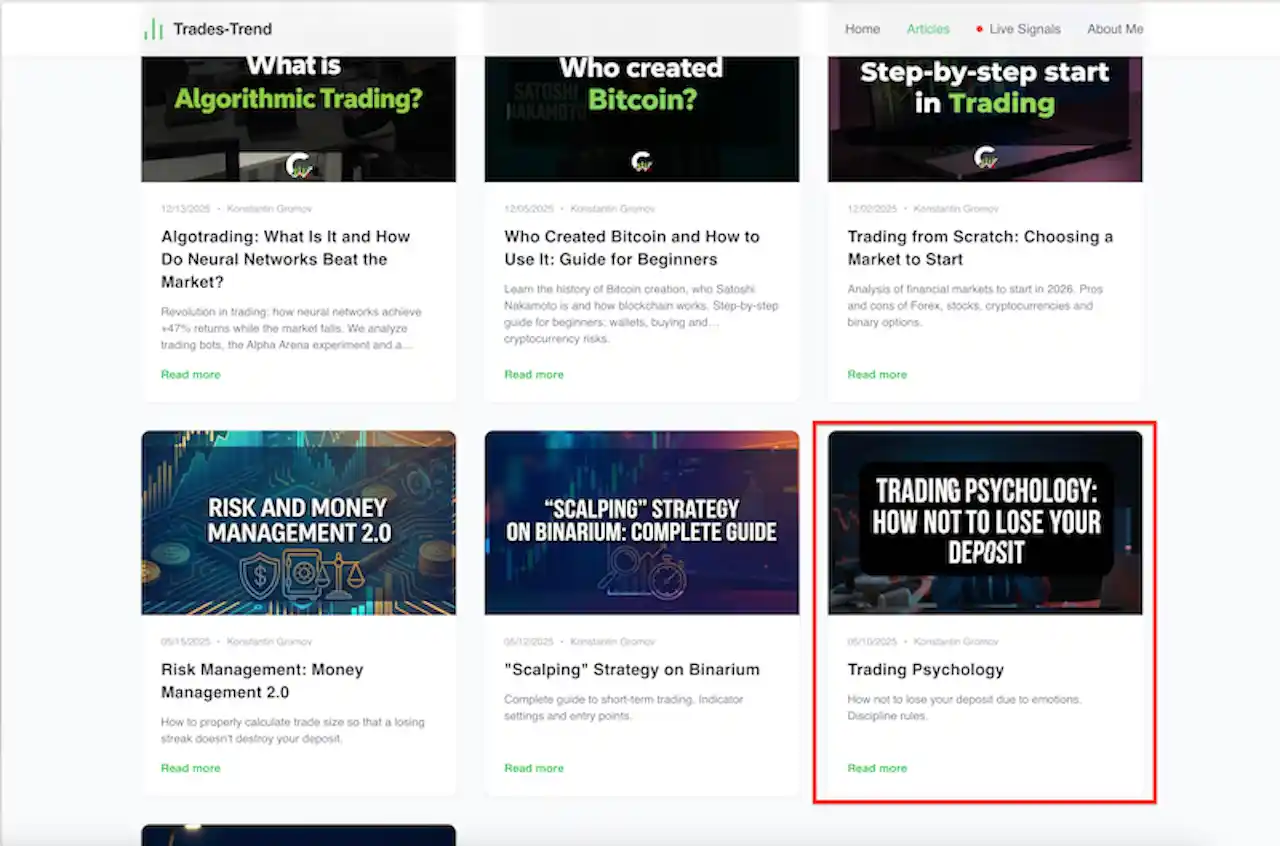Click the Trades-Trend bar chart logo icon
The width and height of the screenshot is (1280, 846).
pos(153,29)
